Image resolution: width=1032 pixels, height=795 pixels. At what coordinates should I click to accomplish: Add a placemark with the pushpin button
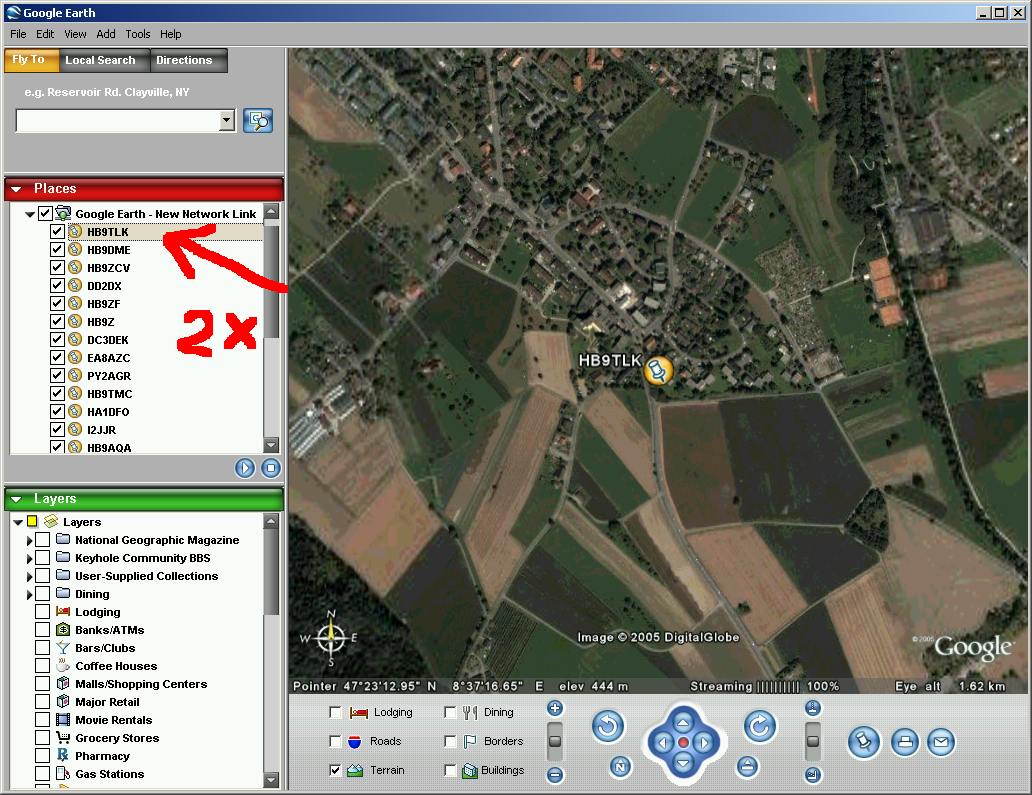click(864, 742)
